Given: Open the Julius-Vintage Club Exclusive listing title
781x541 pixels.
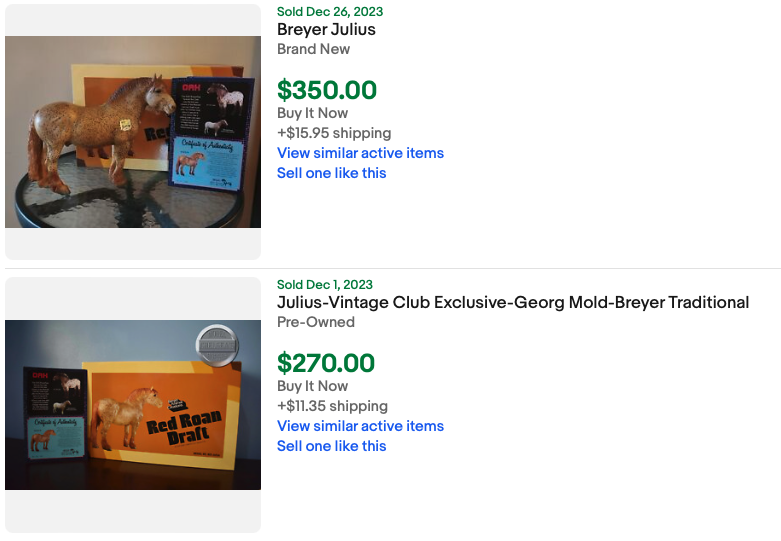Looking at the screenshot, I should coord(513,302).
